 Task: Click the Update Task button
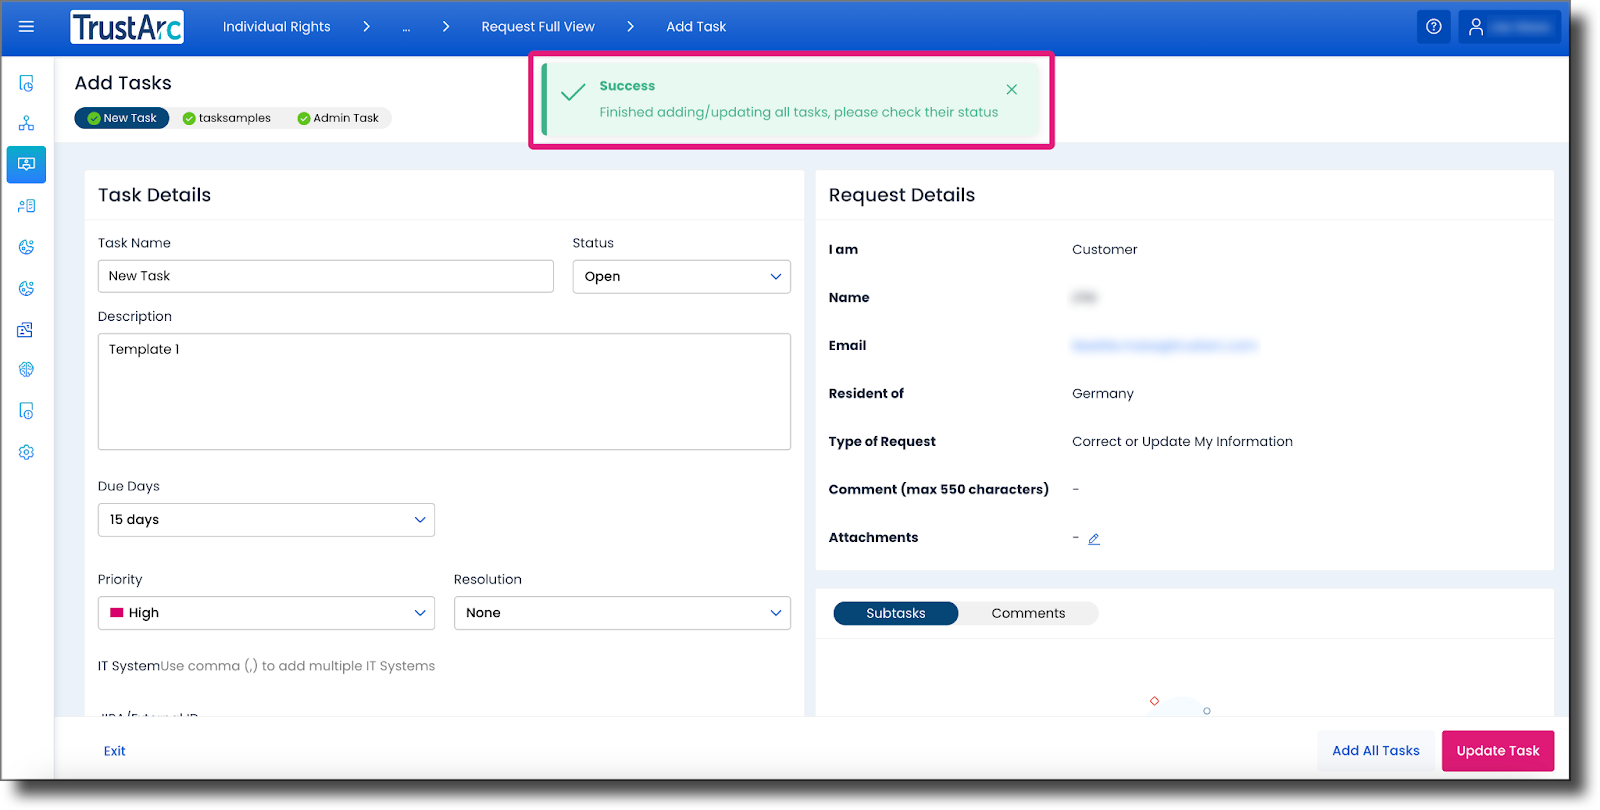click(x=1498, y=751)
